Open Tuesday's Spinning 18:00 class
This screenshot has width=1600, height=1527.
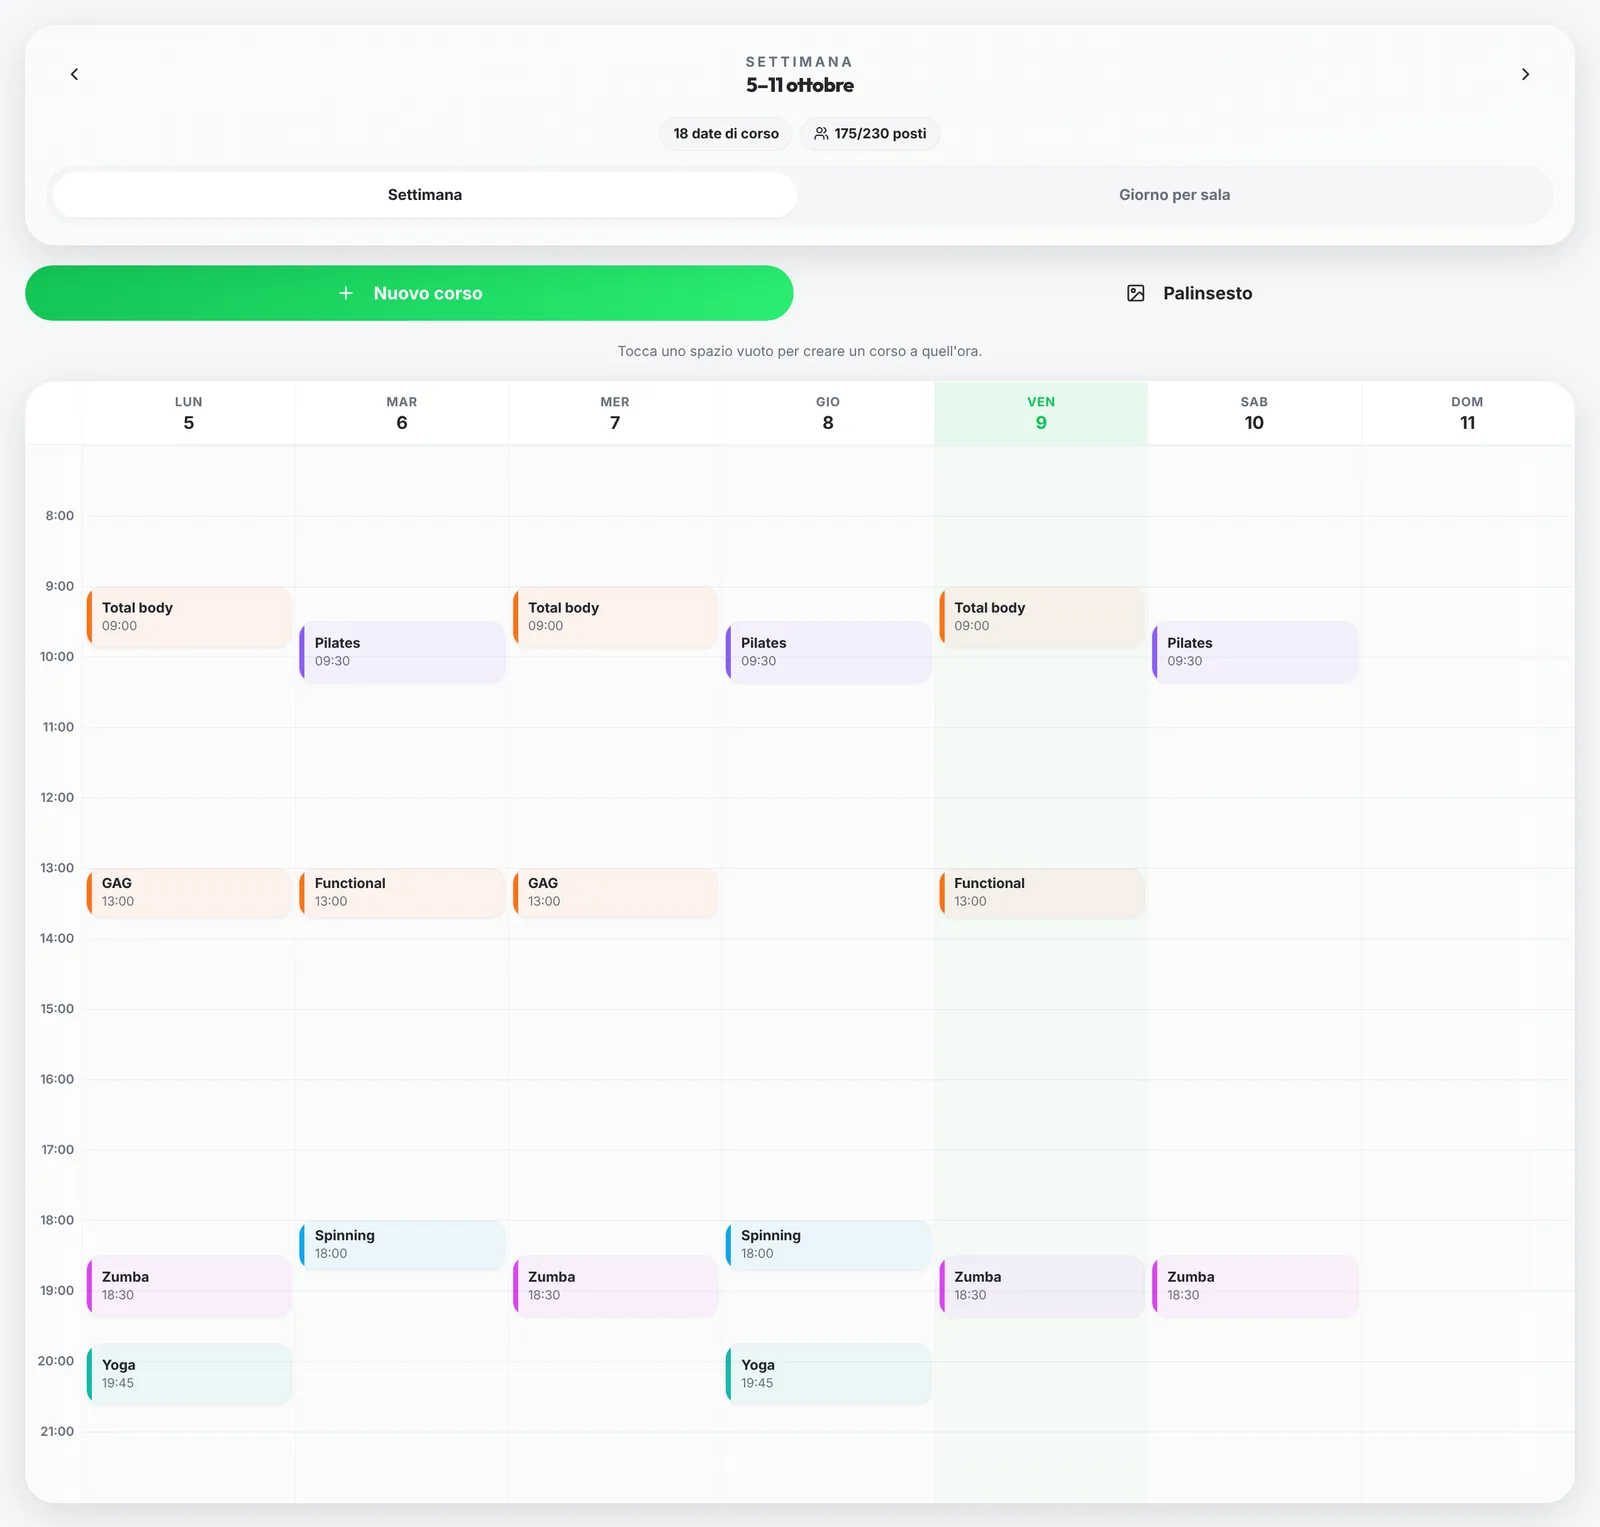click(x=402, y=1245)
